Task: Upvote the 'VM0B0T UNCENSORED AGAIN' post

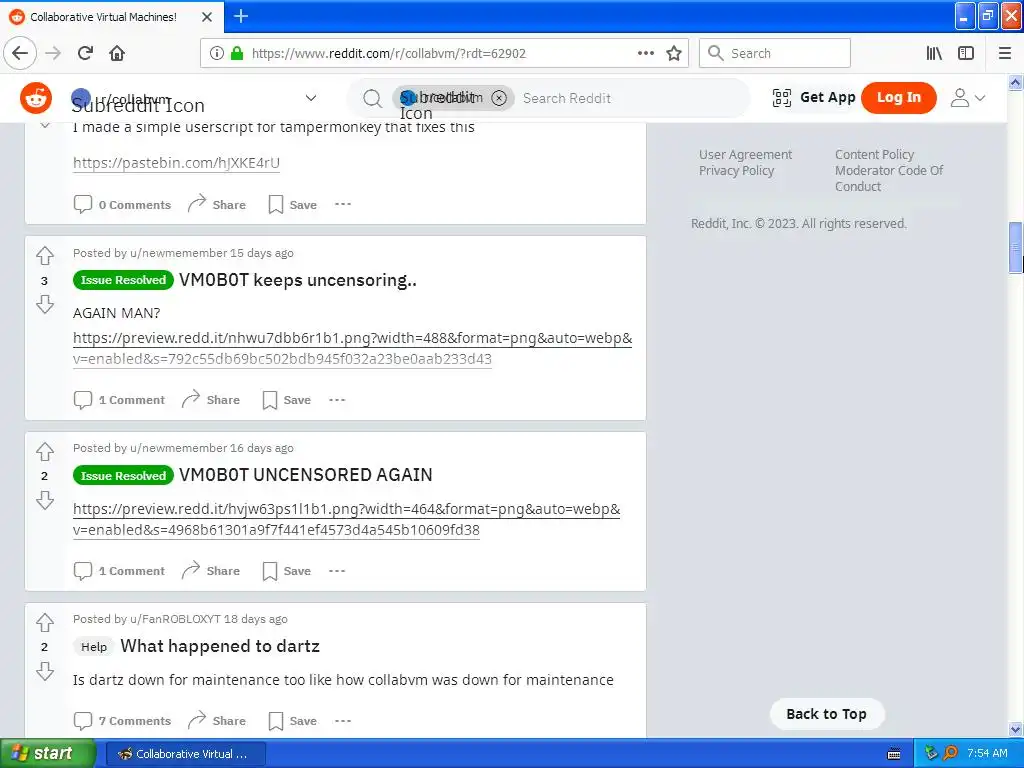Action: (x=44, y=451)
